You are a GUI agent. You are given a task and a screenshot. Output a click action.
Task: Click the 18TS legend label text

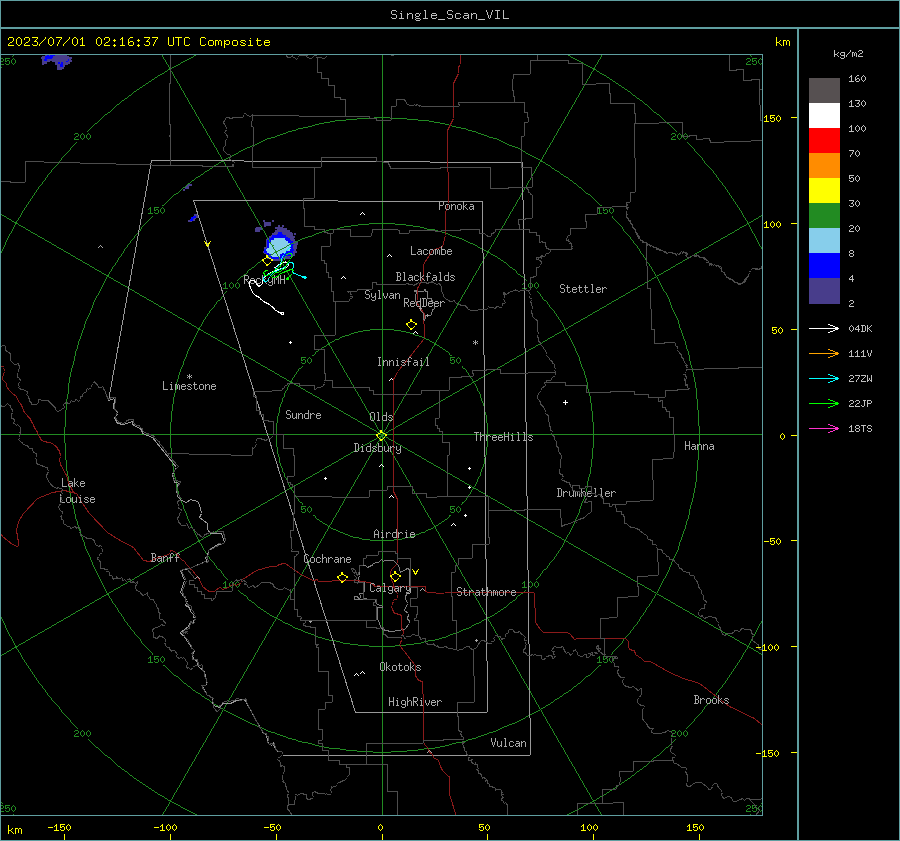click(860, 429)
